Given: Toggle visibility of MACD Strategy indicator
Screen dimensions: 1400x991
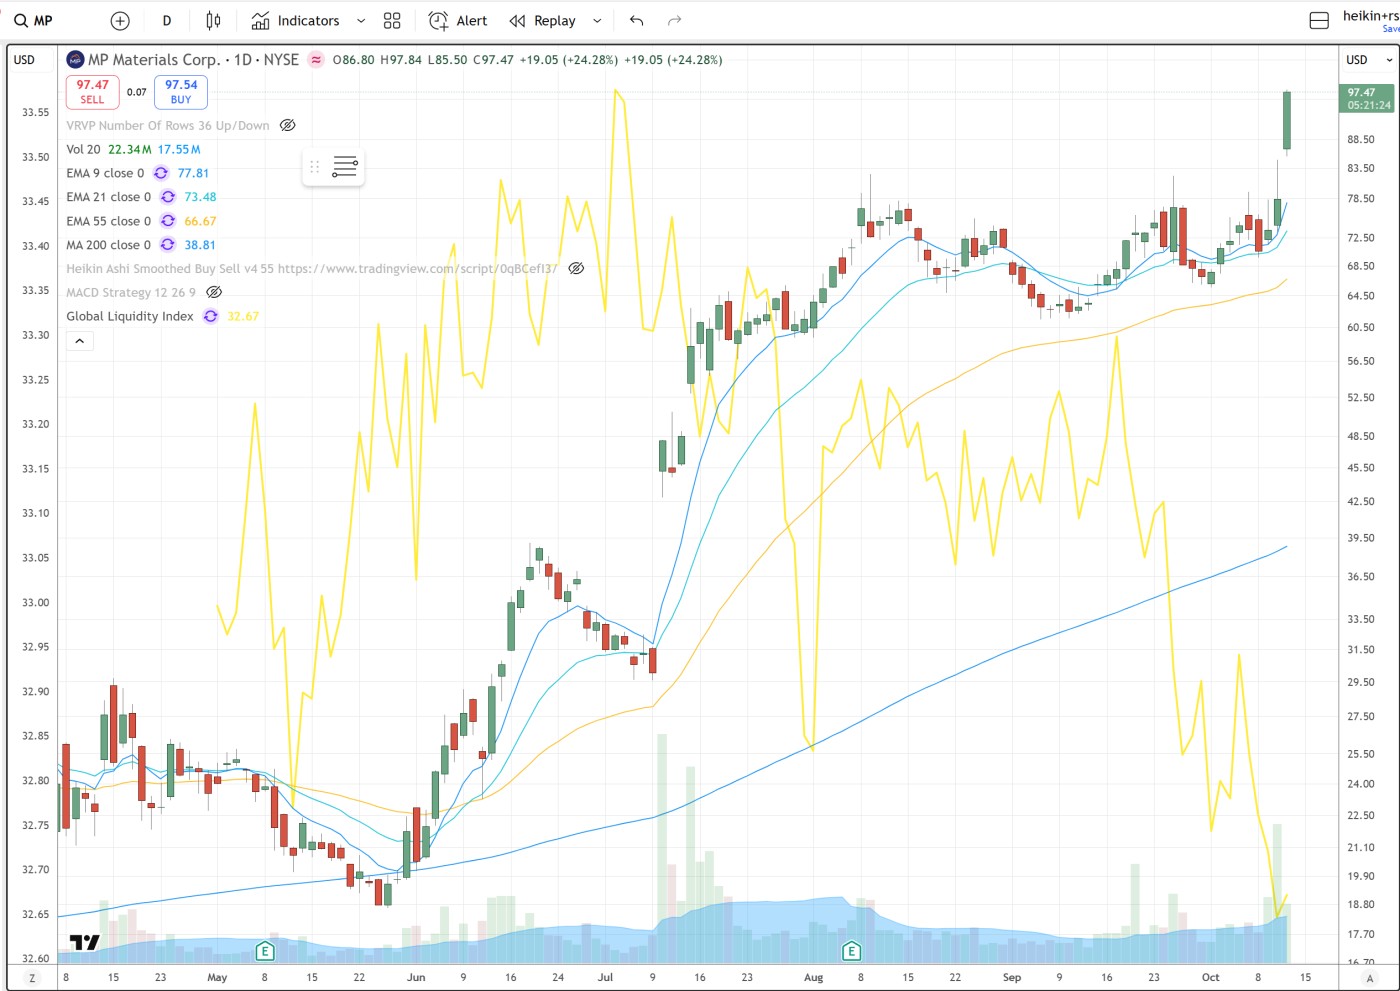Looking at the screenshot, I should [x=214, y=293].
